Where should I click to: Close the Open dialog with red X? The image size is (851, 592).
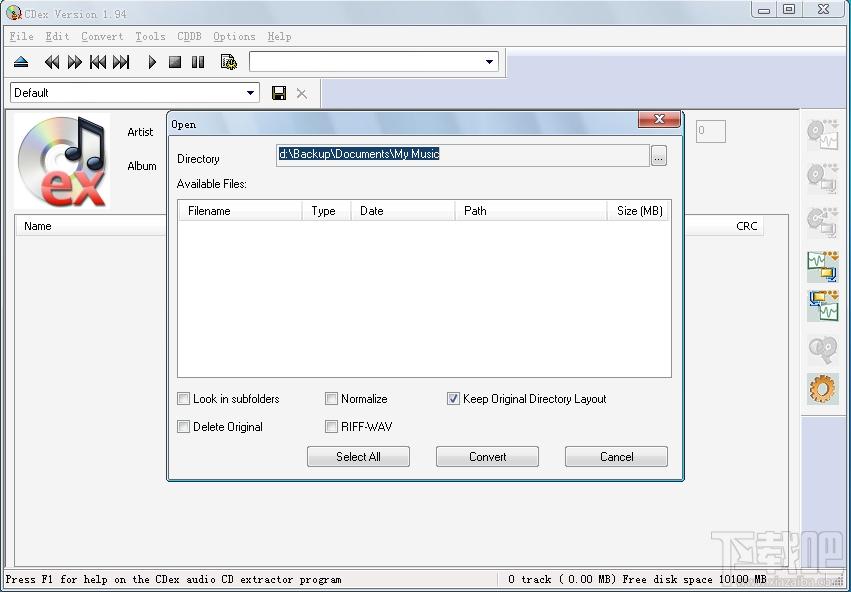point(659,119)
